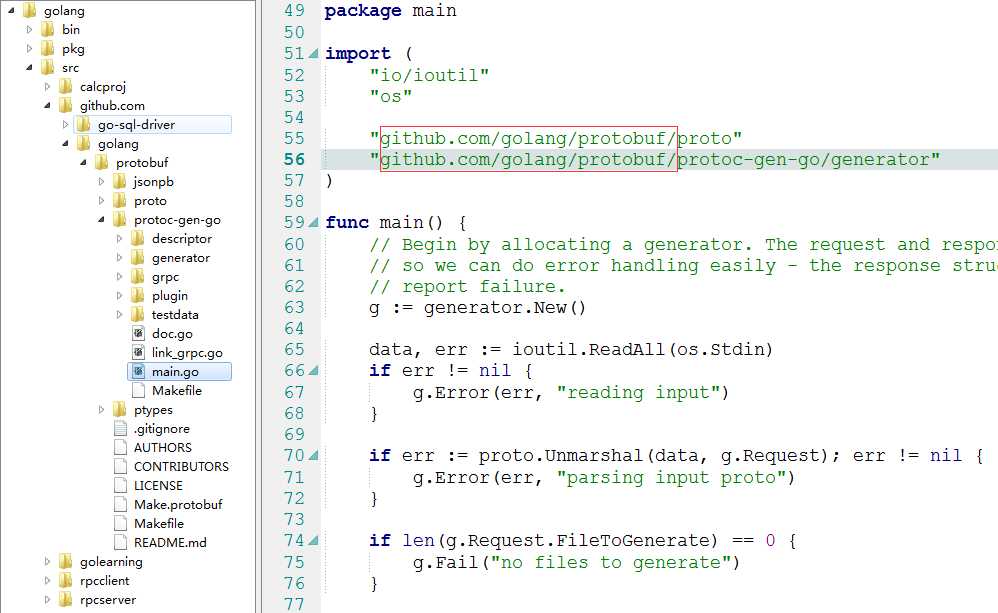998x613 pixels.
Task: Select the main.go tree item
Action: pos(180,372)
